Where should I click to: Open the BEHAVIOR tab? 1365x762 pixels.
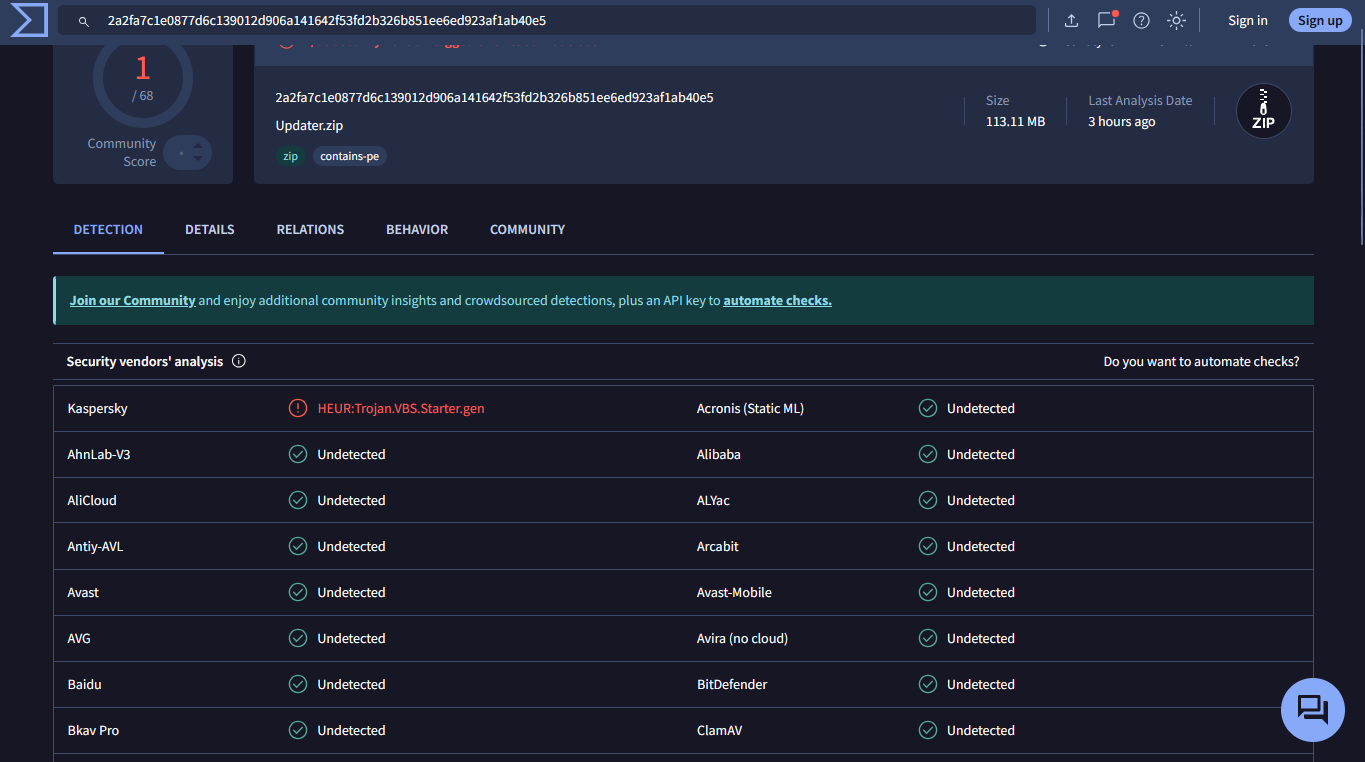[x=417, y=230]
